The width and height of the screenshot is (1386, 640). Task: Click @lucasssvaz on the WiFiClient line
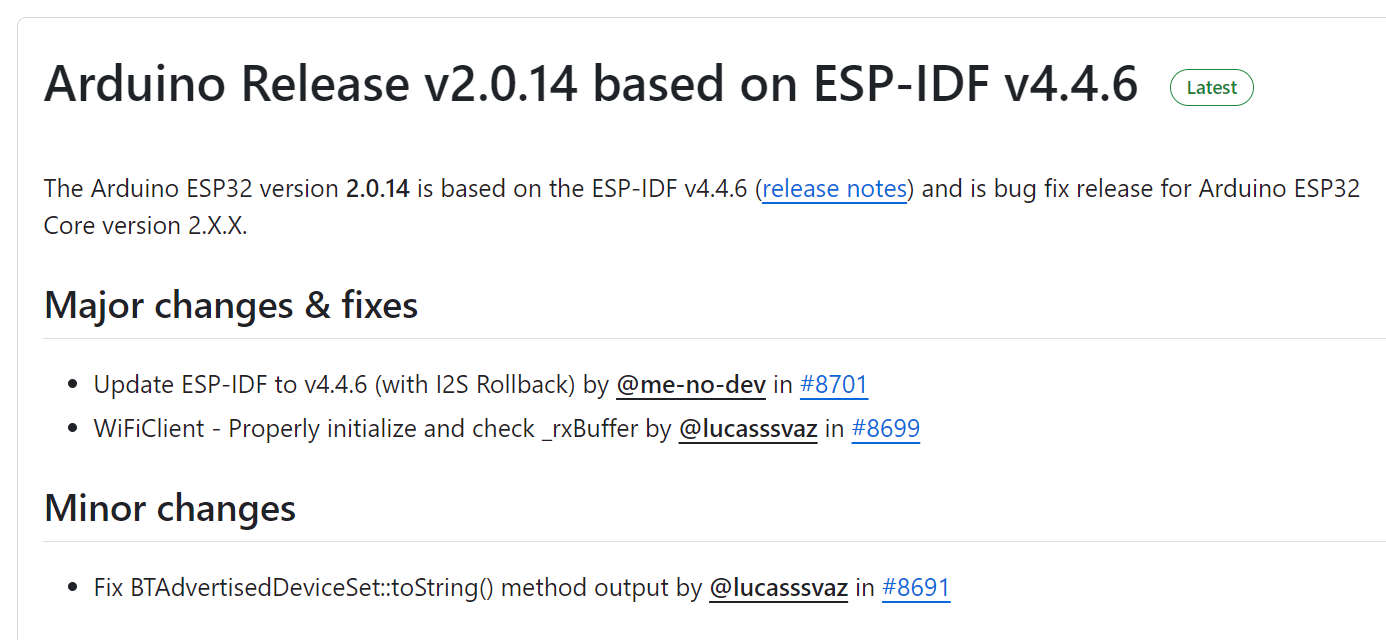tap(748, 429)
